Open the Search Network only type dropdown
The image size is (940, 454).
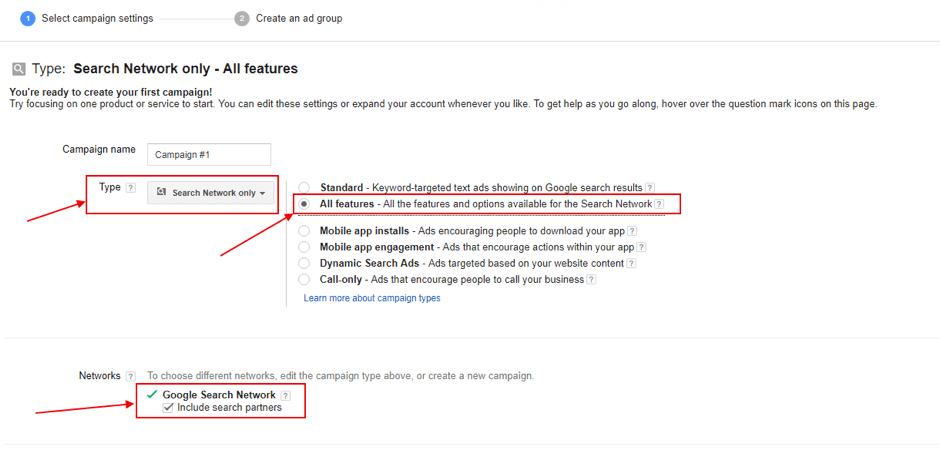[212, 193]
